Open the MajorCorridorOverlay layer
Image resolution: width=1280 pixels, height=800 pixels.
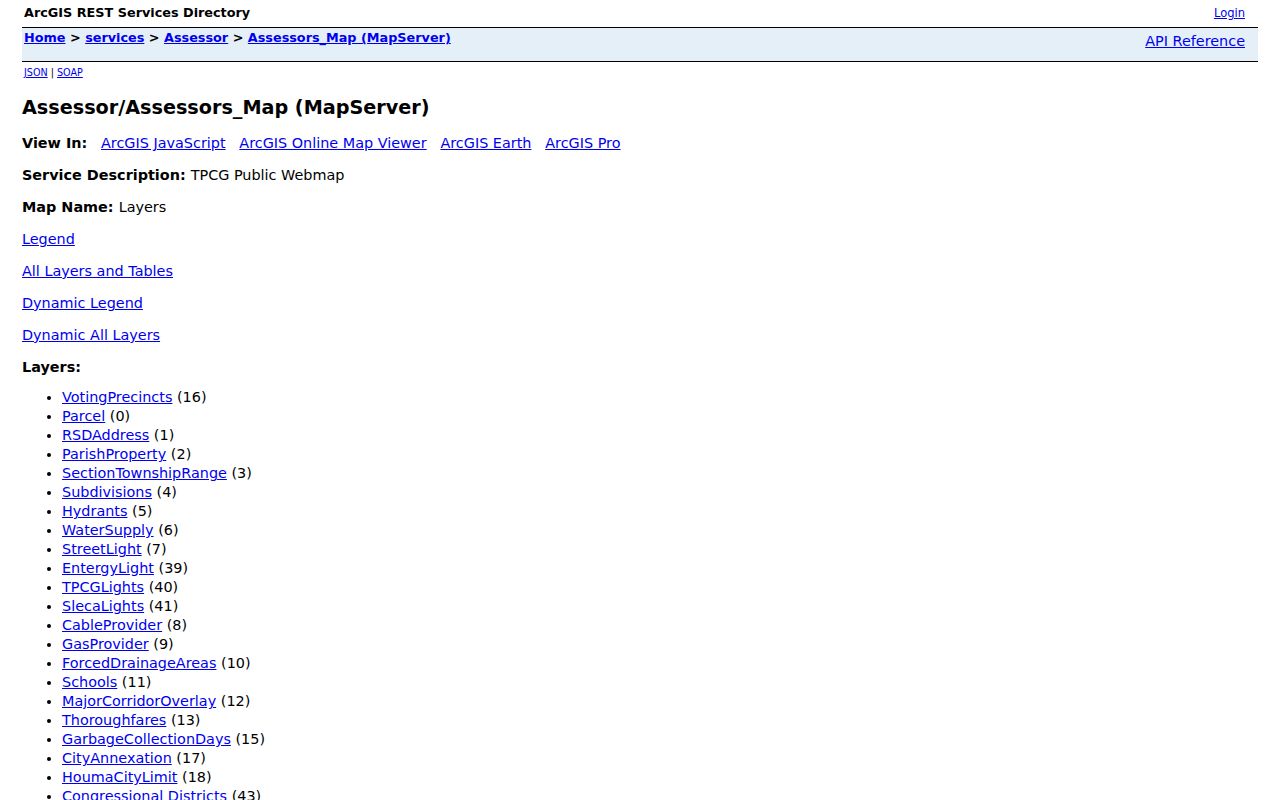(139, 701)
